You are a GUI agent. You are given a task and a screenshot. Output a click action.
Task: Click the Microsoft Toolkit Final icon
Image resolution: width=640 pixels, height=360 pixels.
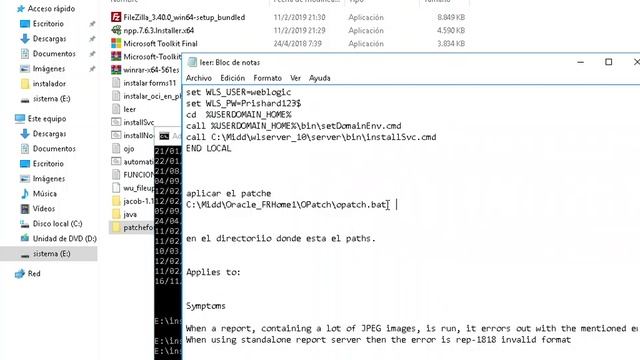pos(116,43)
